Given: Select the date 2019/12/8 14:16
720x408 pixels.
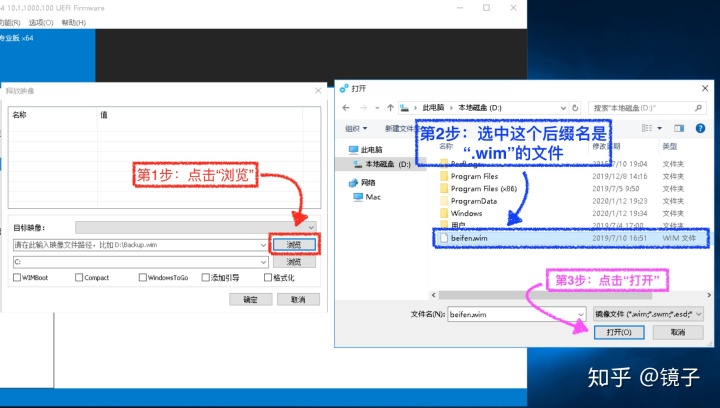Looking at the screenshot, I should coord(619,176).
